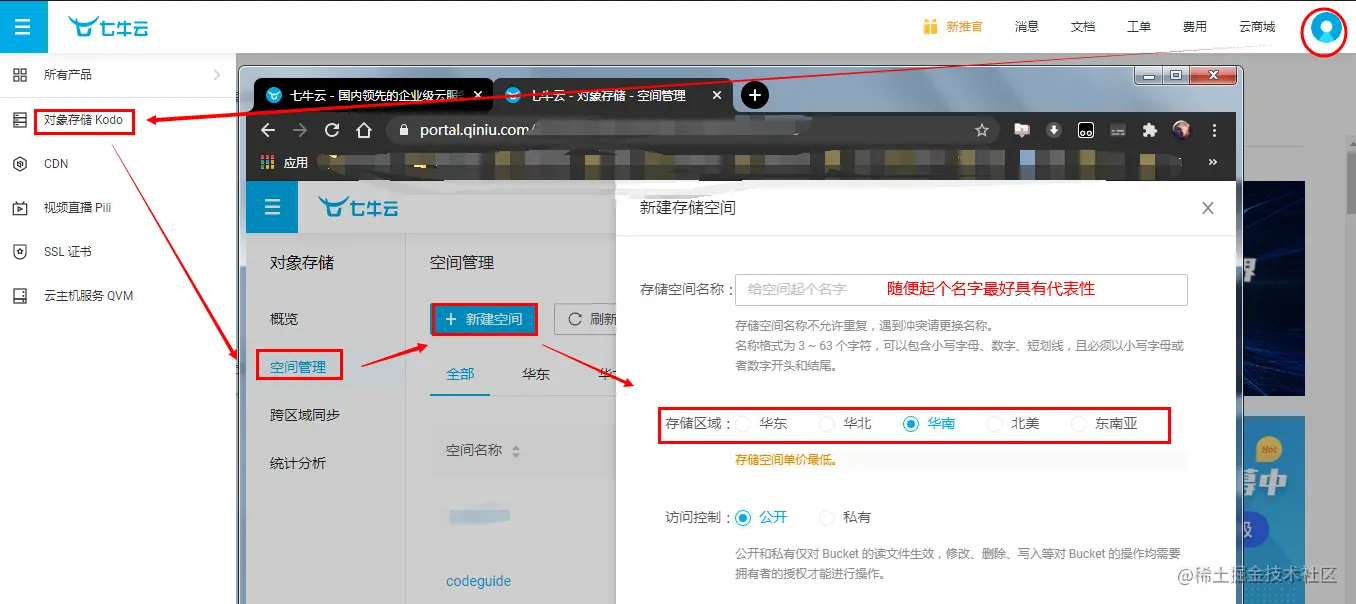The height and width of the screenshot is (604, 1356).
Task: Open CDN in the outer sidebar
Action: point(56,164)
